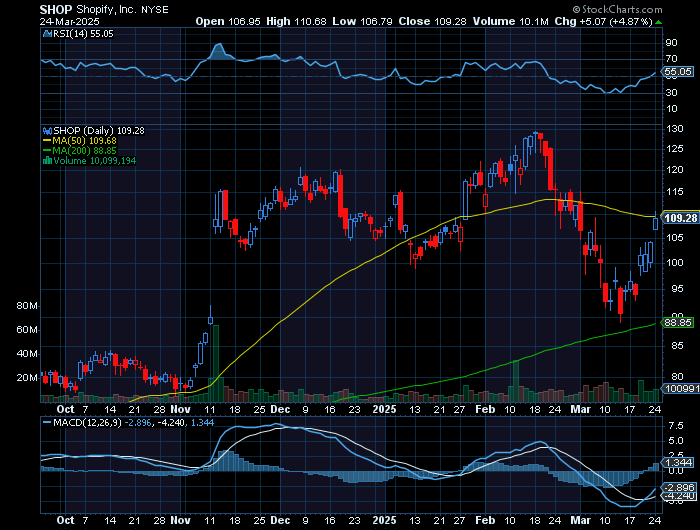Click the candlestick icon beside SHOP (Daily)
Screen dimensions: 700x530
[x=47, y=131]
